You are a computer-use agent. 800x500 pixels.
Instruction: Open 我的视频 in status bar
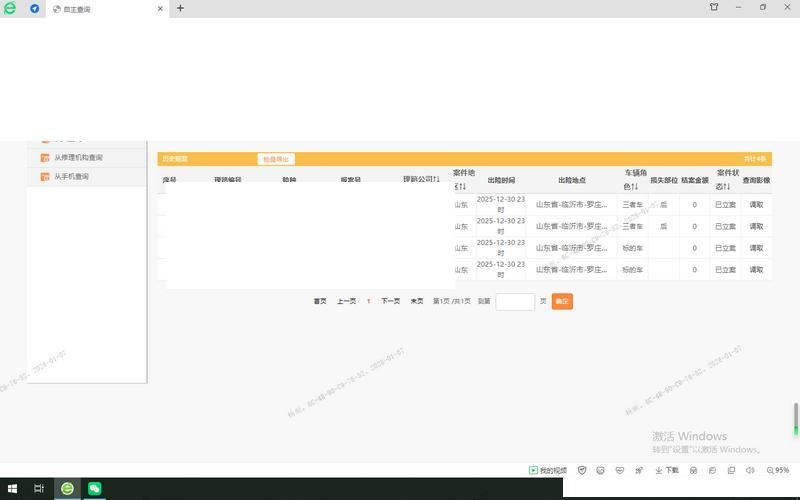coord(548,470)
